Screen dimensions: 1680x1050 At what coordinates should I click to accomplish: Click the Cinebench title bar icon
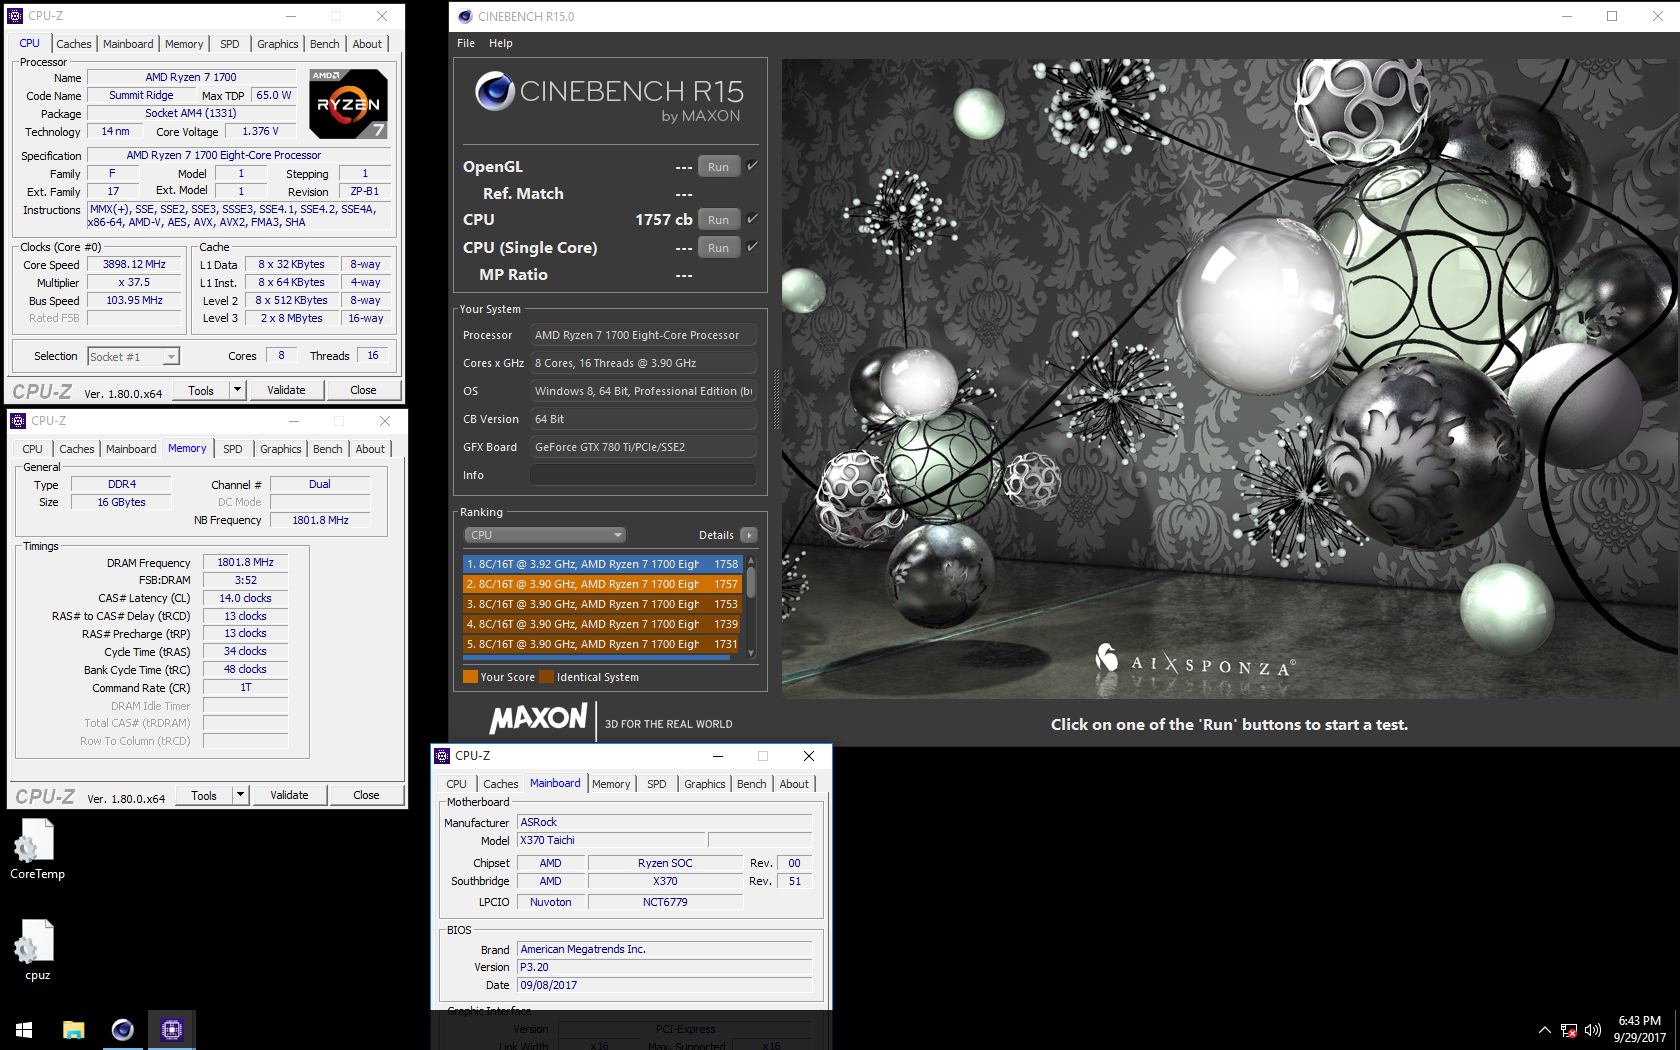point(465,16)
